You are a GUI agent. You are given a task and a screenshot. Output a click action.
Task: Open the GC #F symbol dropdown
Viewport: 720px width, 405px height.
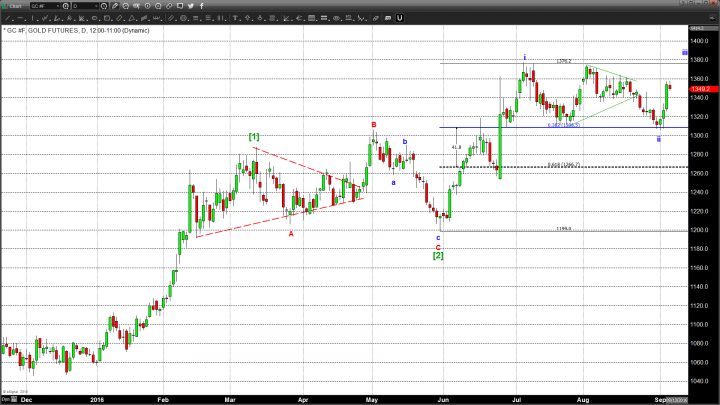46,6
